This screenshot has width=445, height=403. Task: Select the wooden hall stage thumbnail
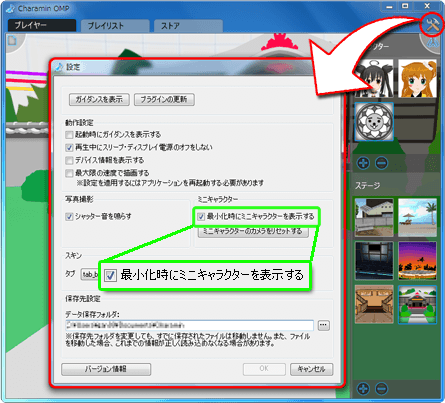pos(374,304)
